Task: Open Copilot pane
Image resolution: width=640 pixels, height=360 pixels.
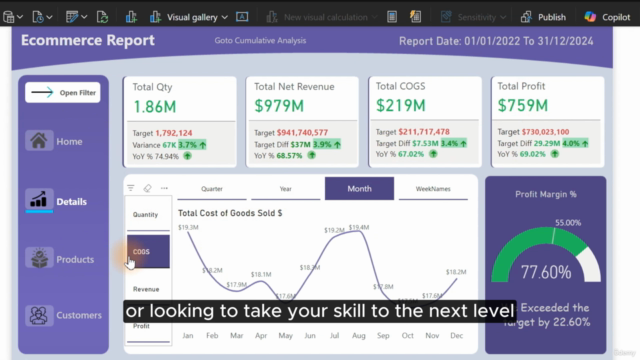Action: [607, 17]
